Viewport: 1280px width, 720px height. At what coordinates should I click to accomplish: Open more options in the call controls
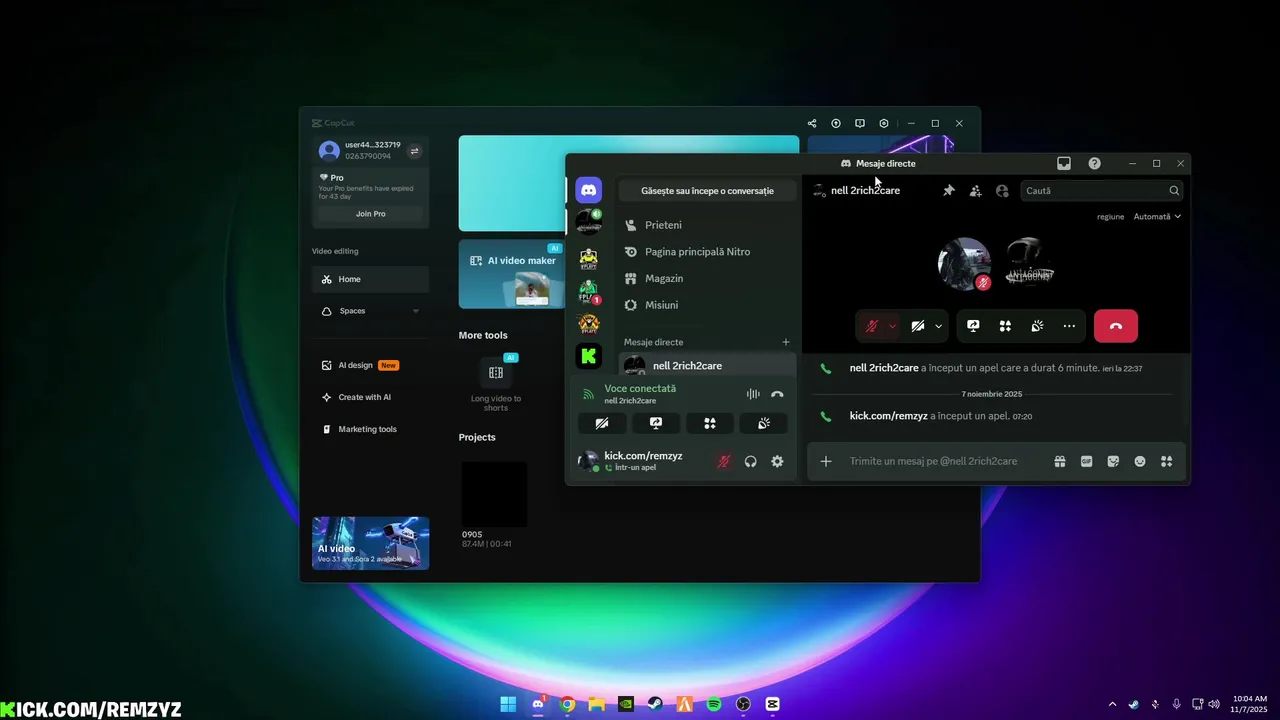tap(1069, 326)
